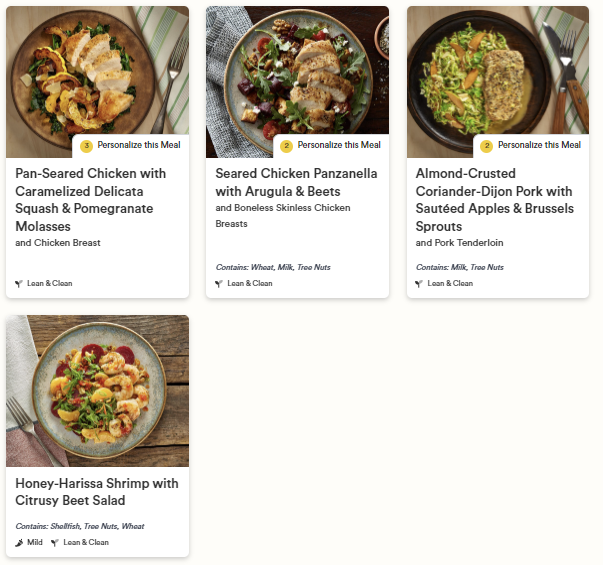
Task: Click the yellow 2 badge on Almond-Crusted Pork
Action: click(x=487, y=146)
